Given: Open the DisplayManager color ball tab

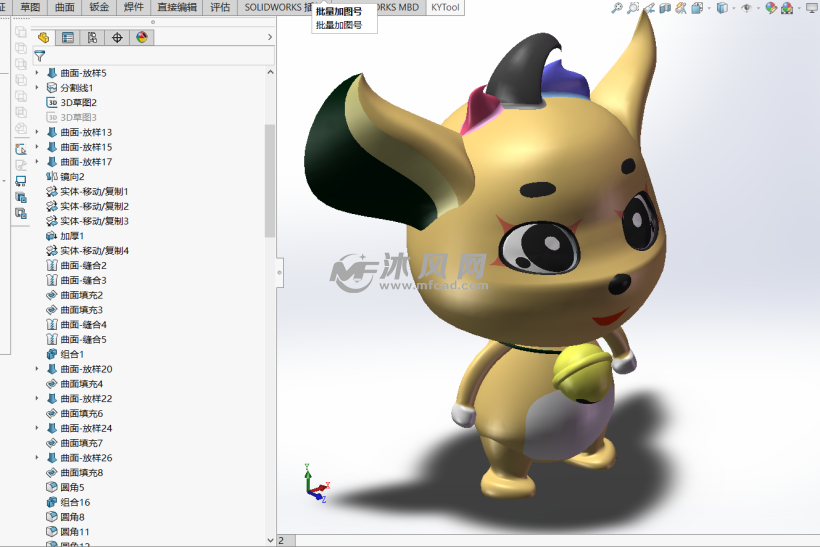Looking at the screenshot, I should click(142, 37).
